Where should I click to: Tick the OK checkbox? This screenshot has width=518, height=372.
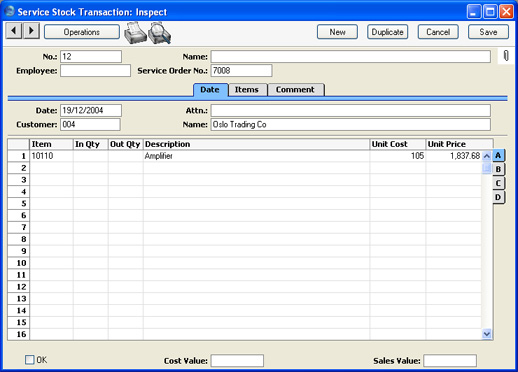(x=30, y=360)
